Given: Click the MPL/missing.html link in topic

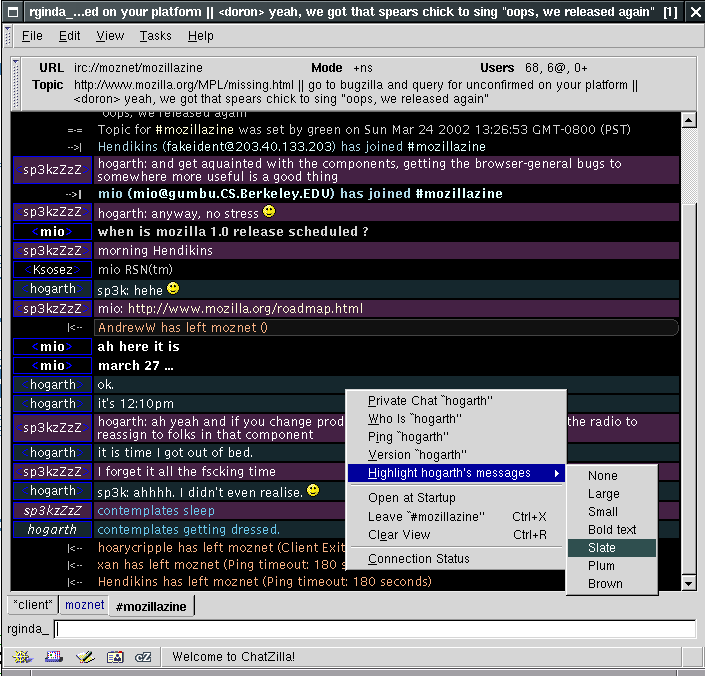Looking at the screenshot, I should coord(184,85).
